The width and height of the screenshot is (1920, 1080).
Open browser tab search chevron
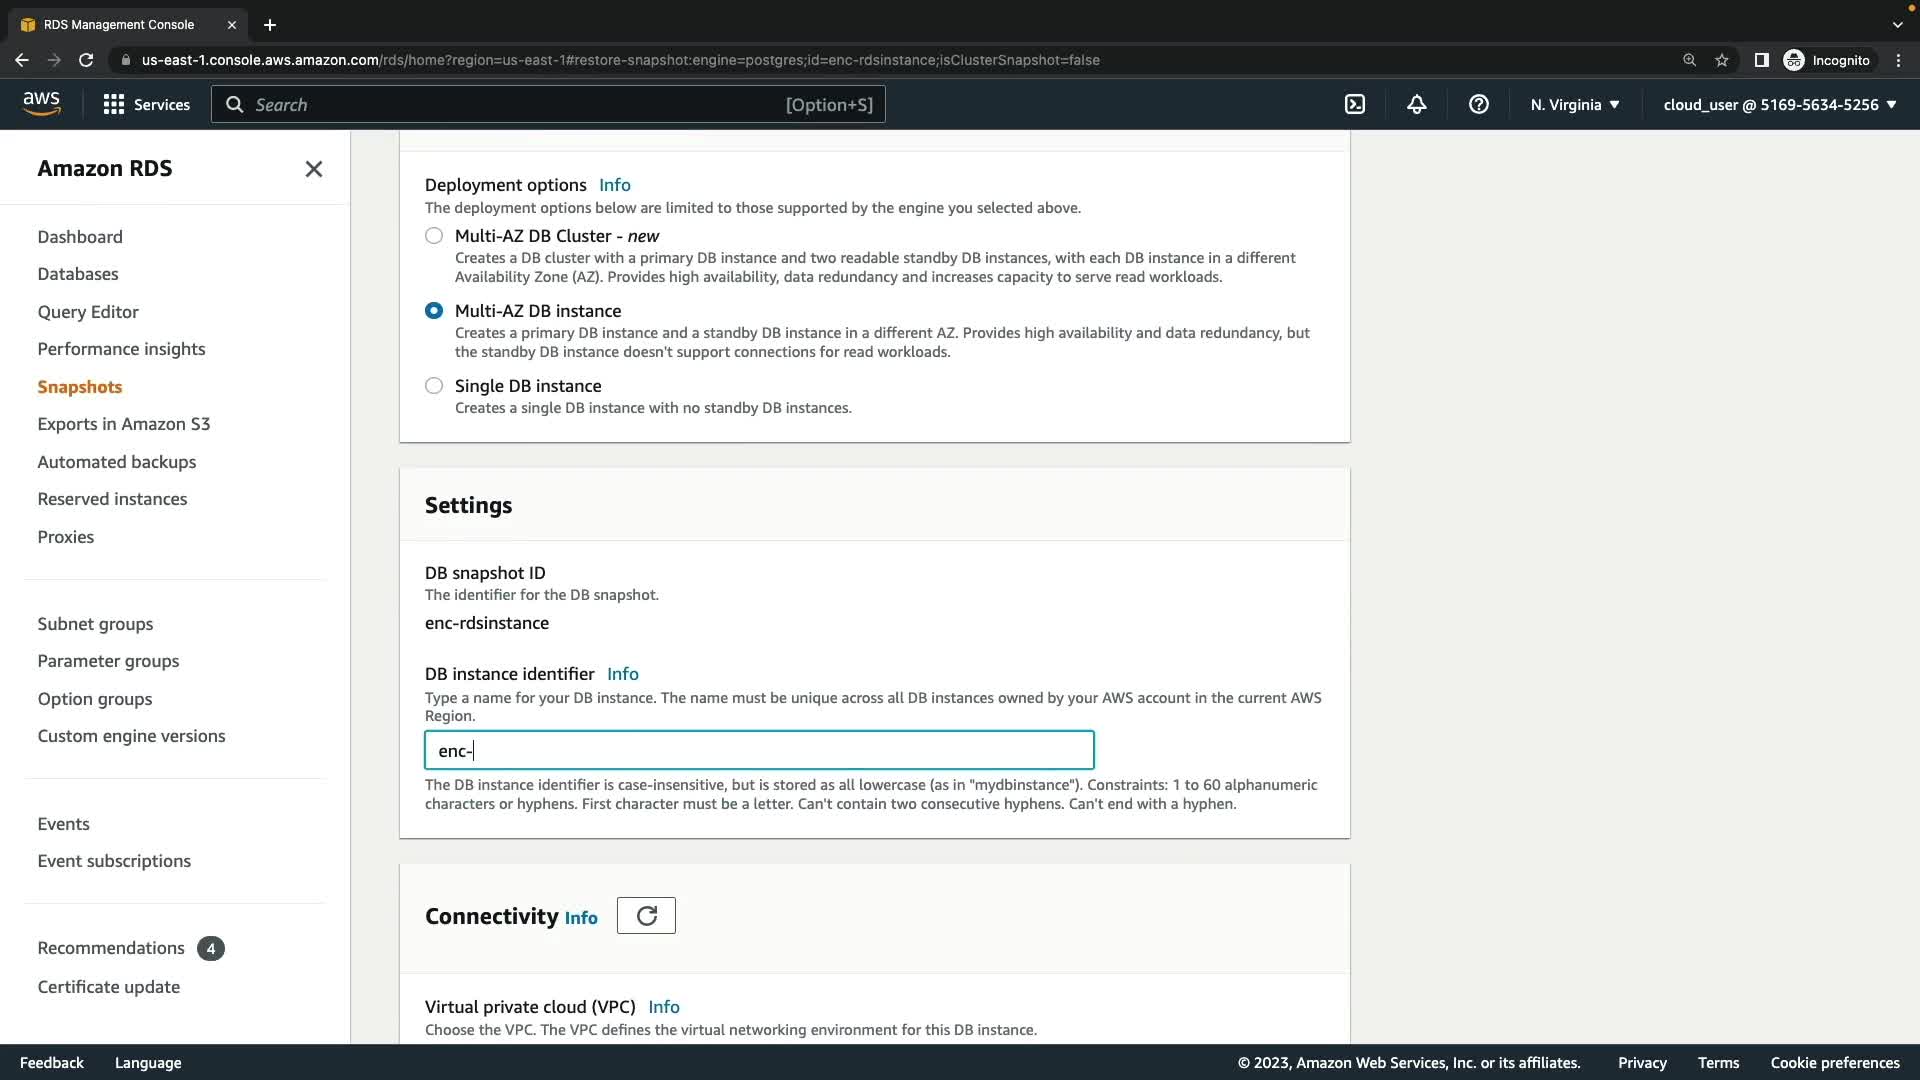1897,24
